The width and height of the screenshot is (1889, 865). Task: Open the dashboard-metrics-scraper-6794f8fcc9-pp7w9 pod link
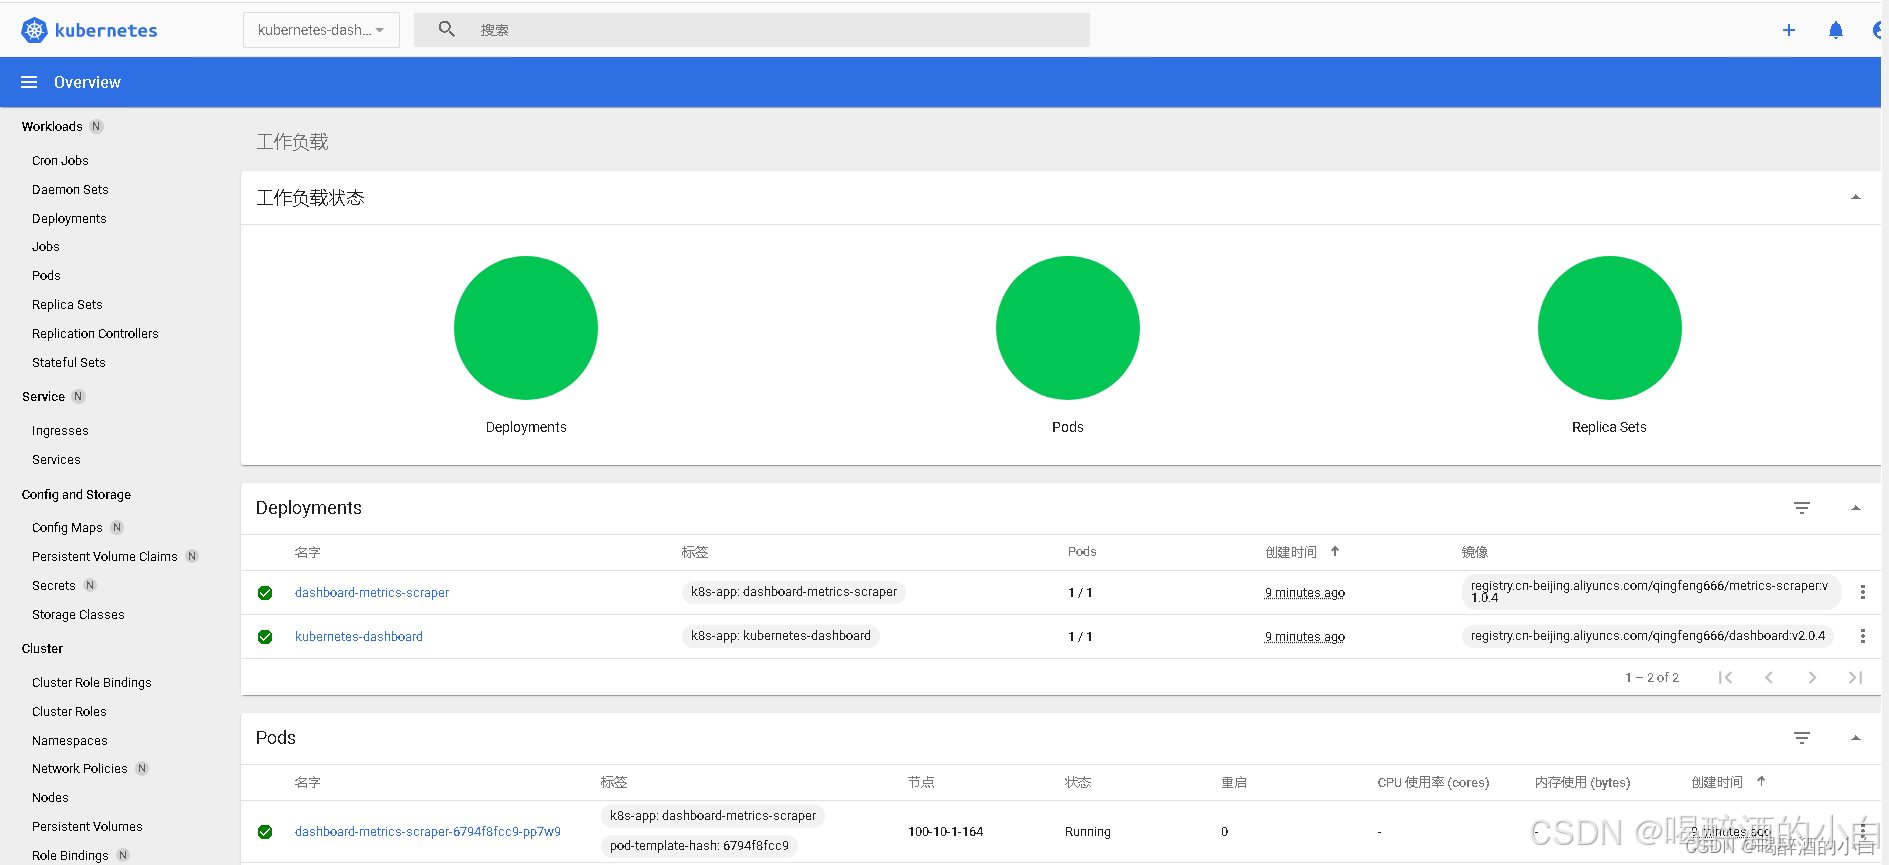pyautogui.click(x=427, y=832)
